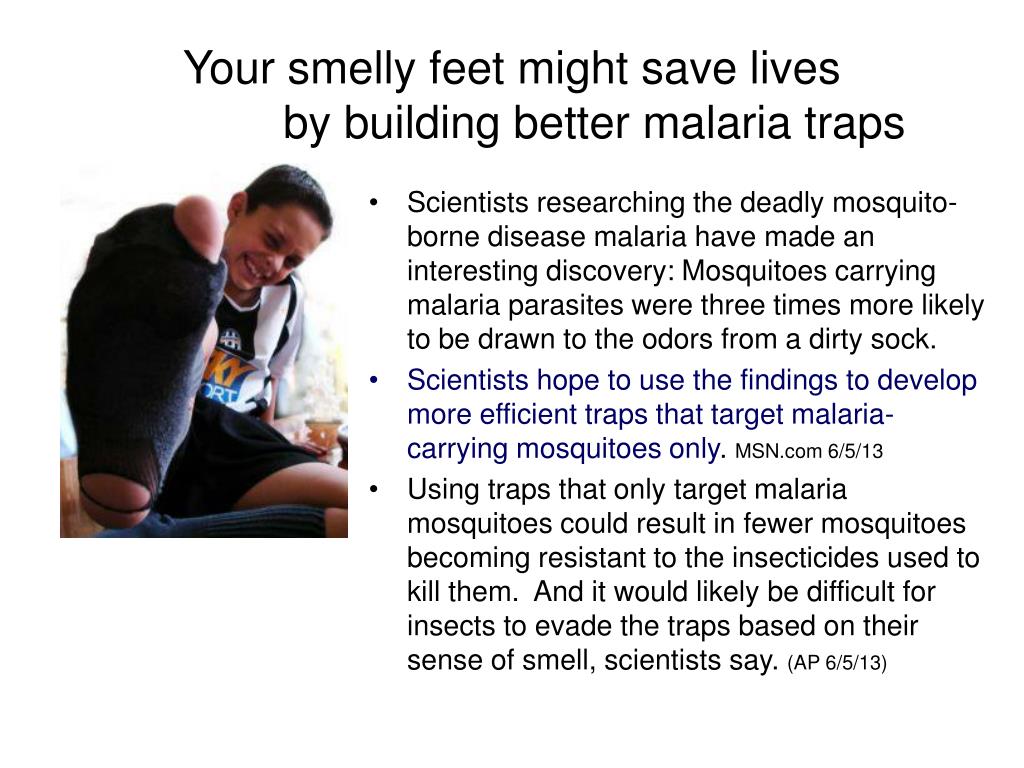
Task: Click the blue text 'carrying mosquitoes only.'
Action: [x=566, y=449]
